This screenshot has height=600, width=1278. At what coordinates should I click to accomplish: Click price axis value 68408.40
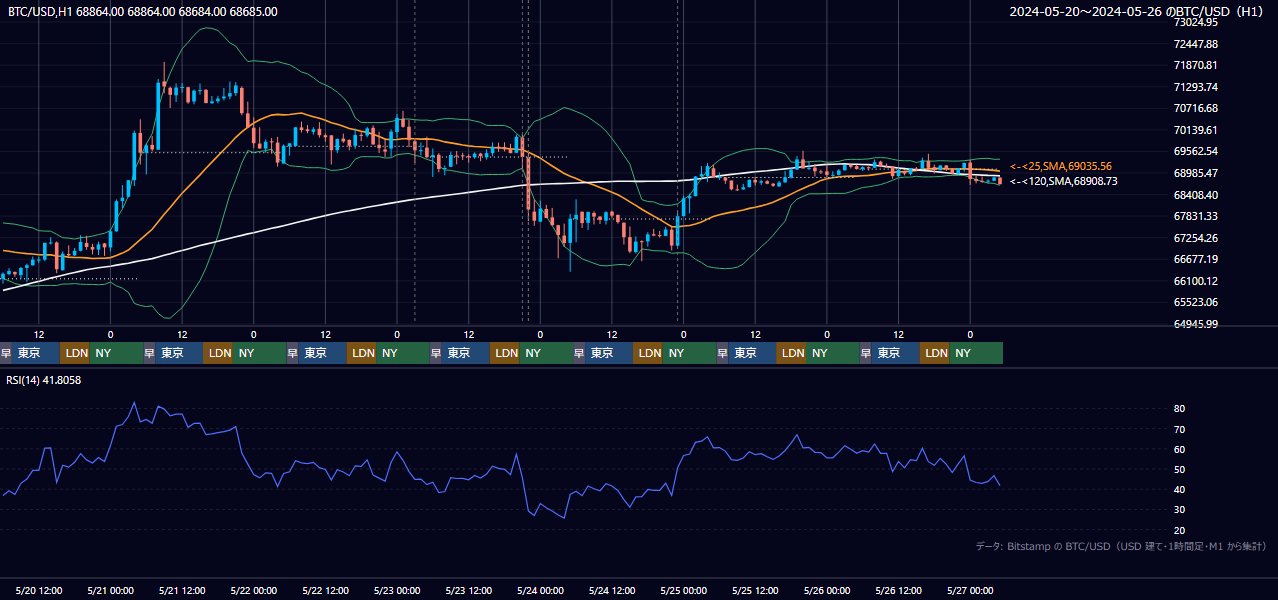pyautogui.click(x=1195, y=195)
